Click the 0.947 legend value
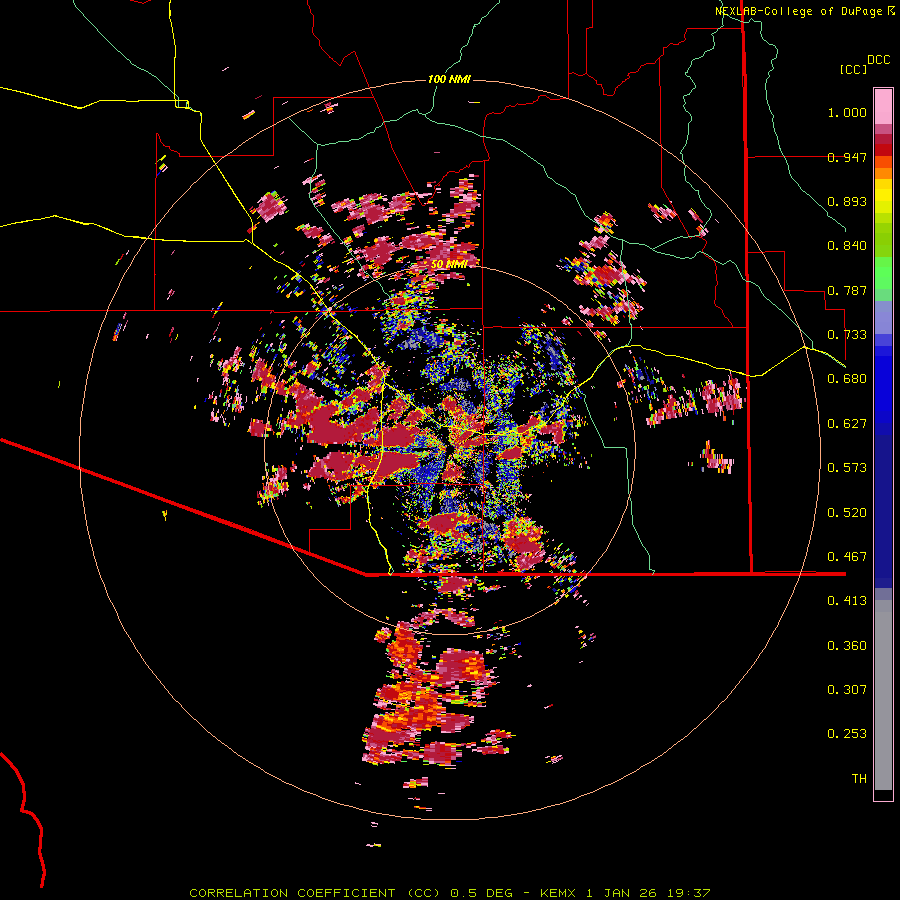Viewport: 900px width, 900px height. coord(847,157)
